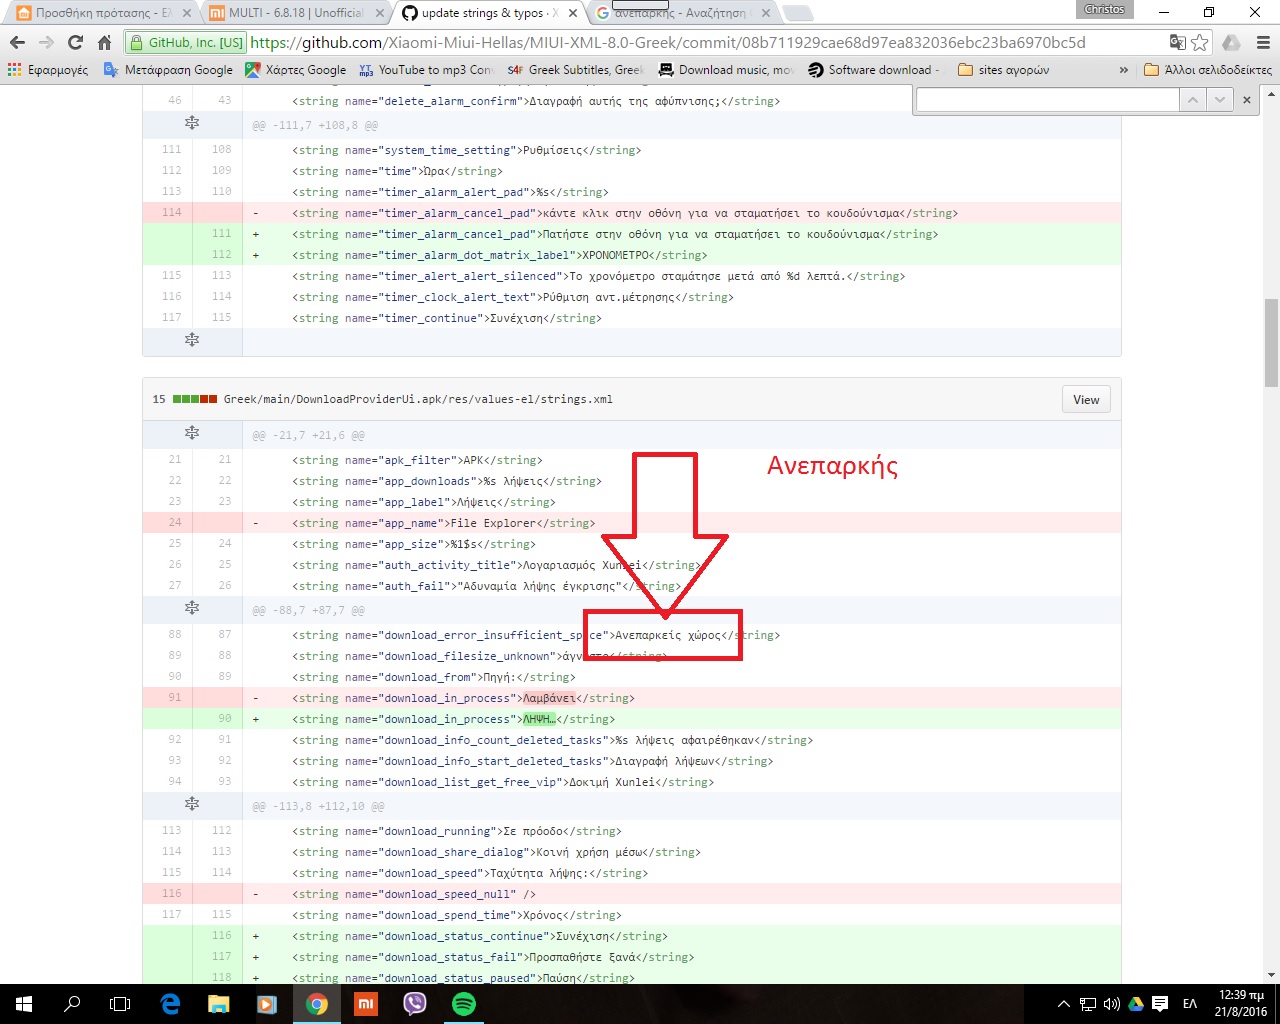The image size is (1280, 1024).
Task: Click View button for DownloadProviderUi strings.xml
Action: pos(1086,400)
